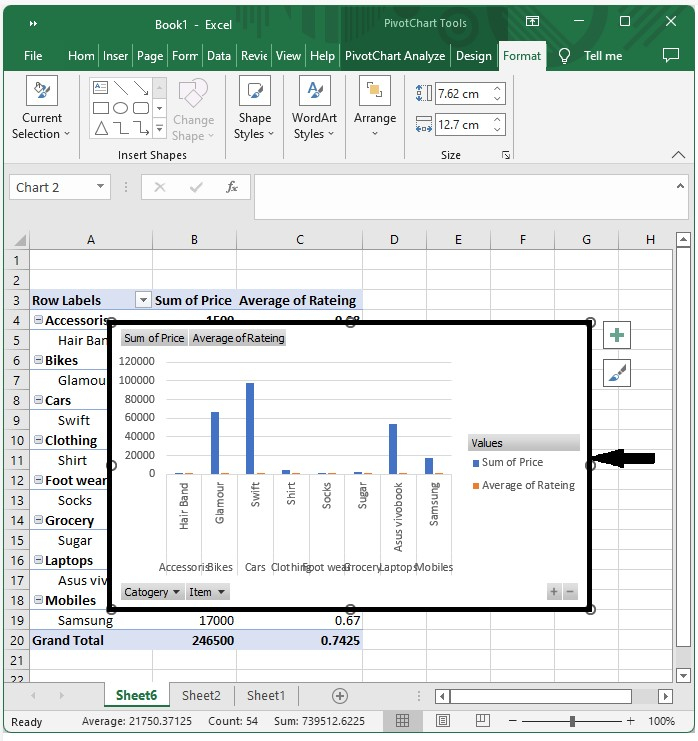Select the oval shape

(x=121, y=108)
